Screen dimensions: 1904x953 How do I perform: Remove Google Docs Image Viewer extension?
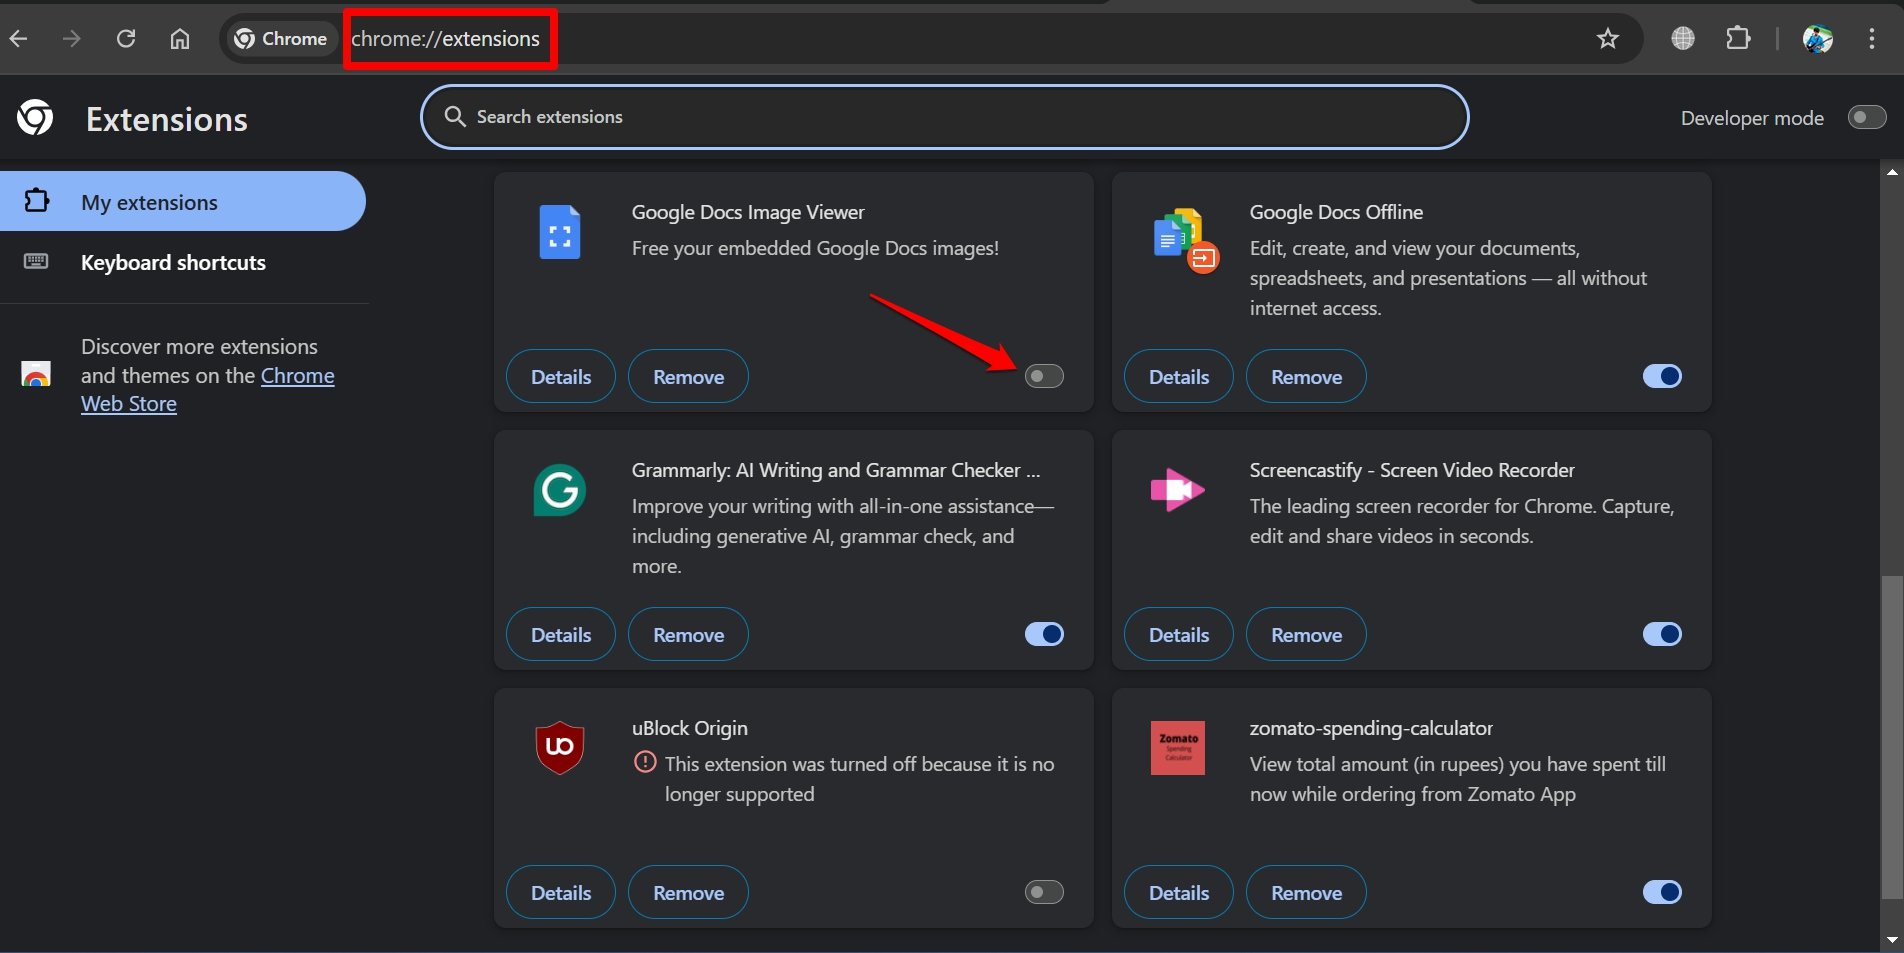click(688, 377)
